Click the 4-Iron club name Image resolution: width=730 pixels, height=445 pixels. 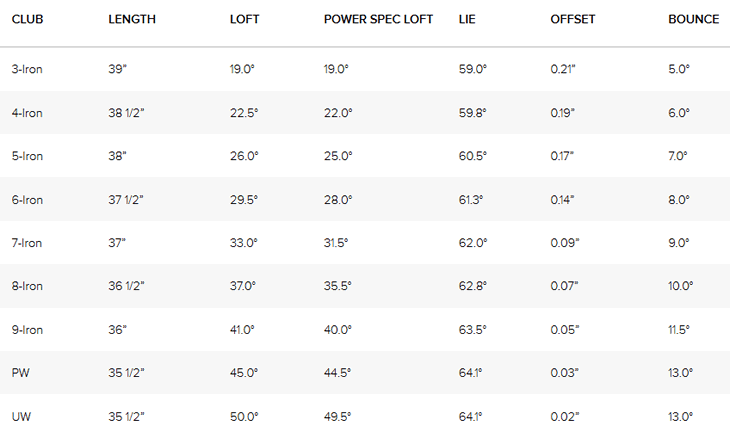point(27,113)
